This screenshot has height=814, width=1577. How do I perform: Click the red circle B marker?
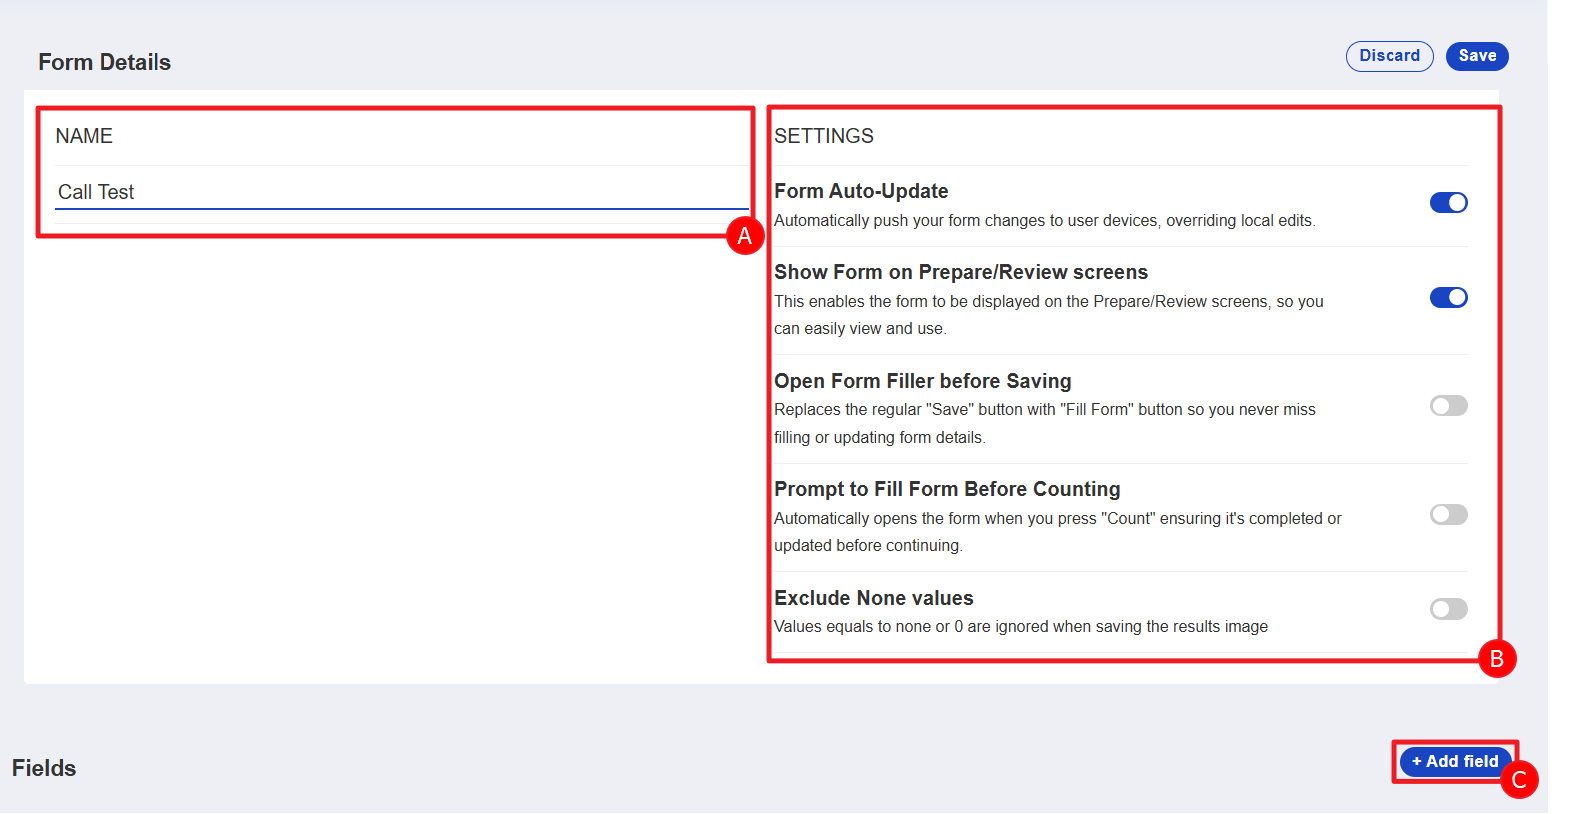coord(1496,659)
